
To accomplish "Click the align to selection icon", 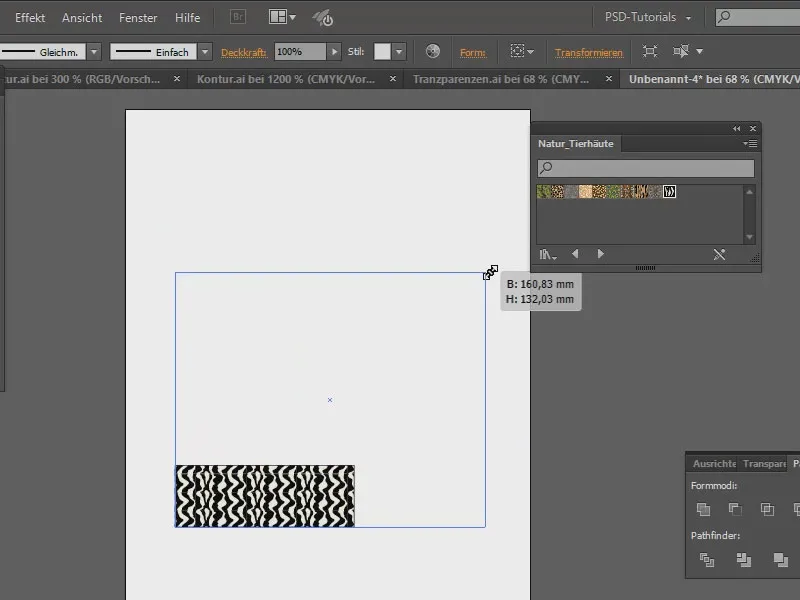I will (517, 51).
